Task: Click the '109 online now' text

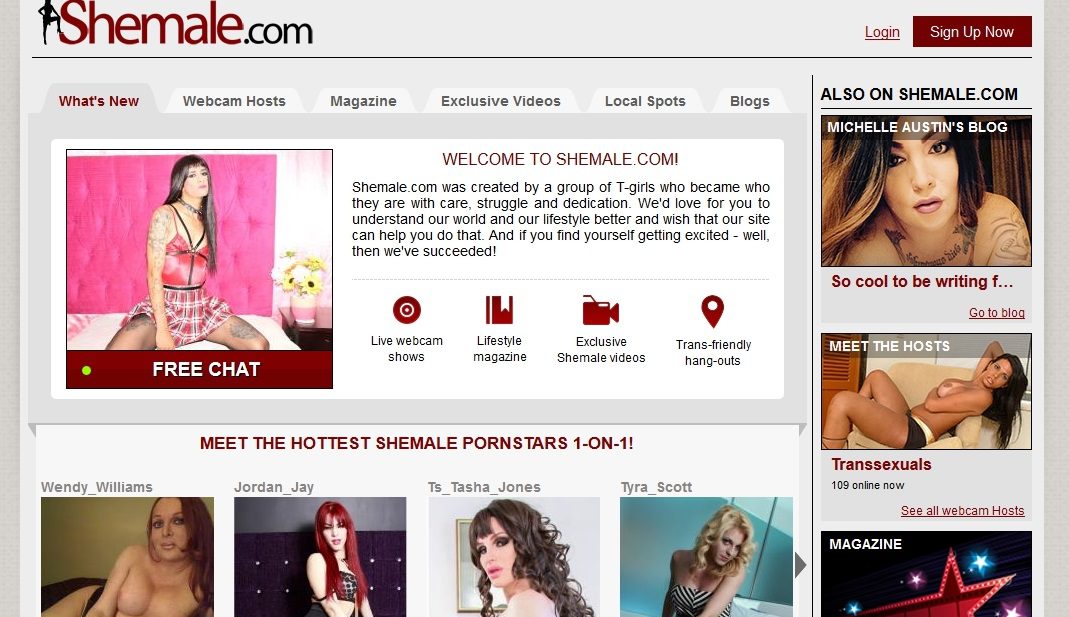Action: tap(867, 485)
